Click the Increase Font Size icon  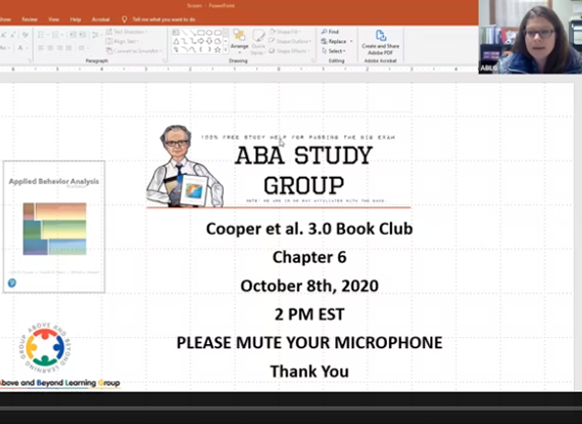[x=3, y=35]
